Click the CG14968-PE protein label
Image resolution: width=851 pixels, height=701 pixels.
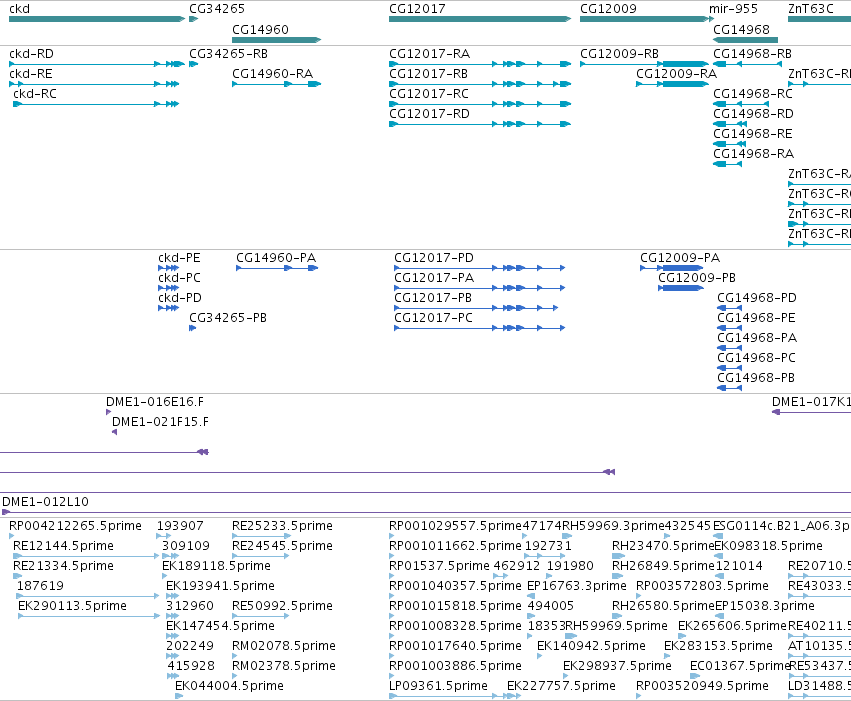click(x=756, y=318)
